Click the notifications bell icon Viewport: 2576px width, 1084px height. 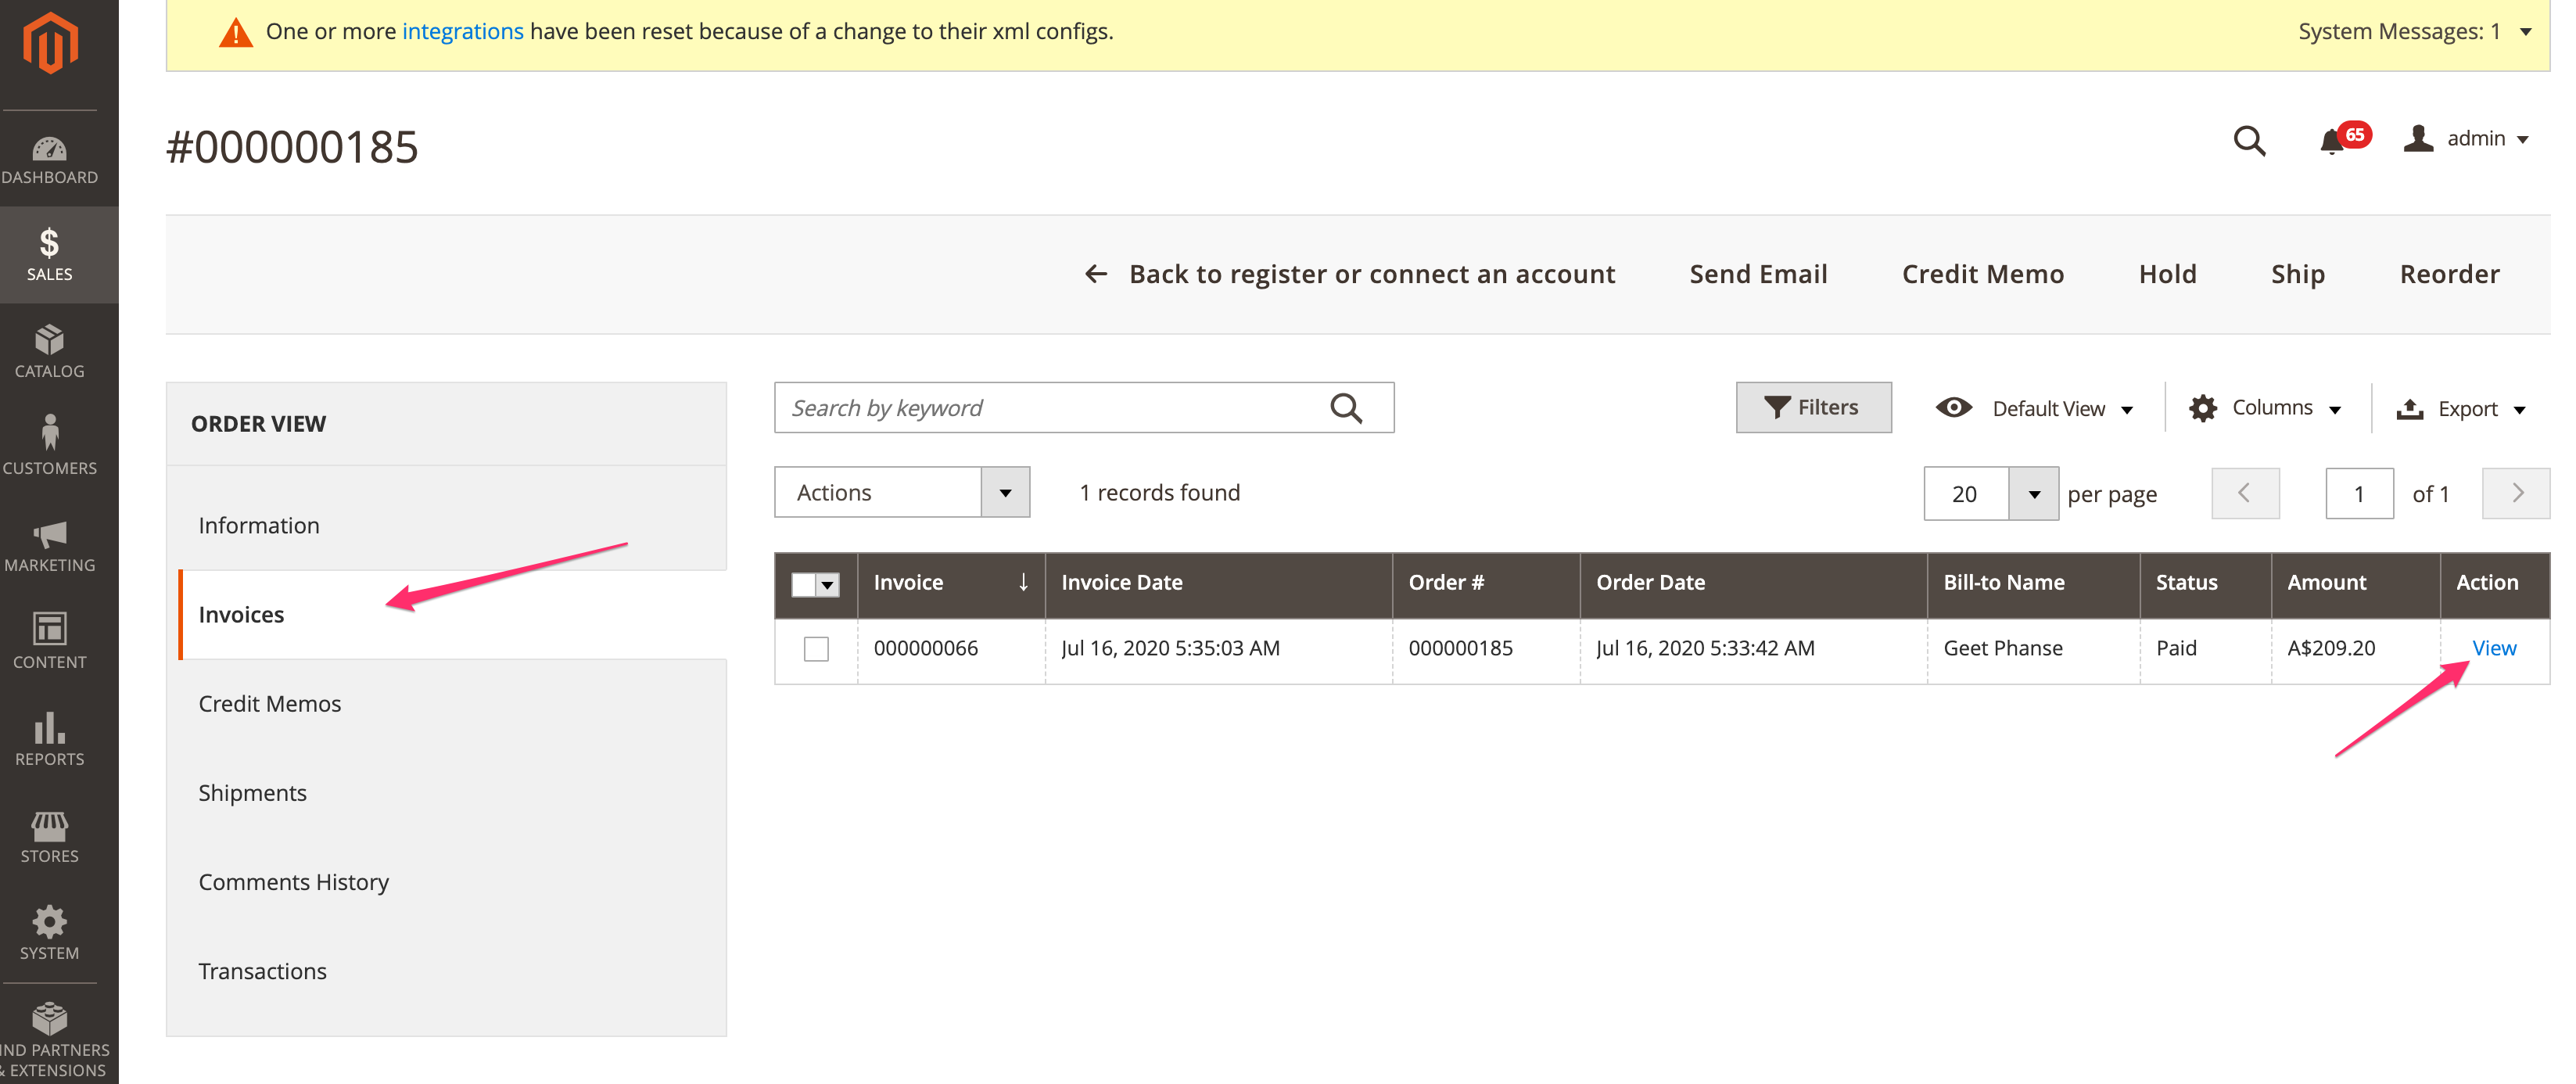click(x=2332, y=141)
